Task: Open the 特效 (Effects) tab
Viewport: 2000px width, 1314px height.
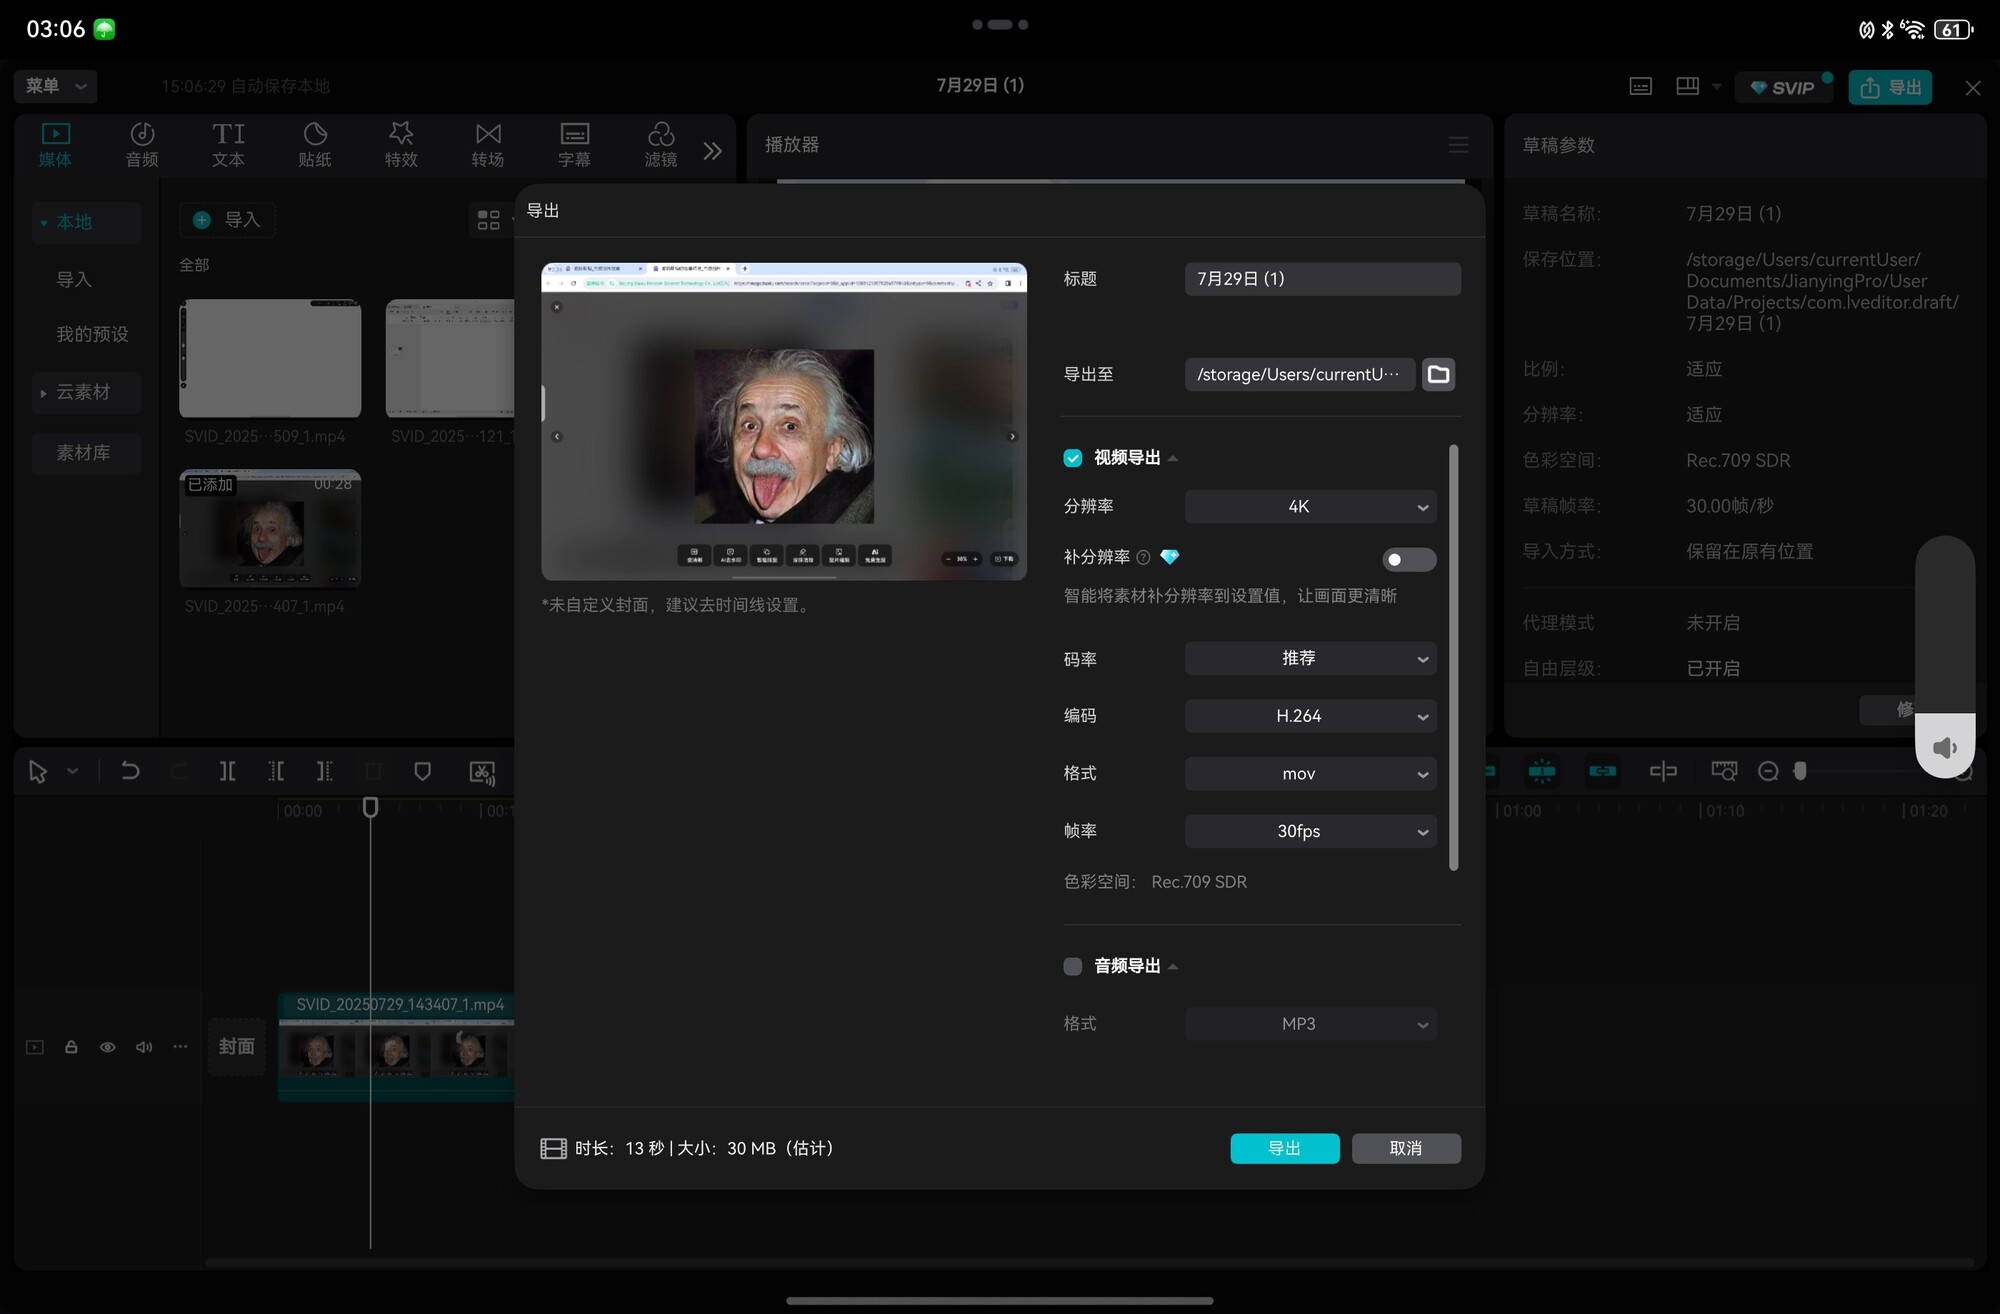Action: click(x=401, y=145)
